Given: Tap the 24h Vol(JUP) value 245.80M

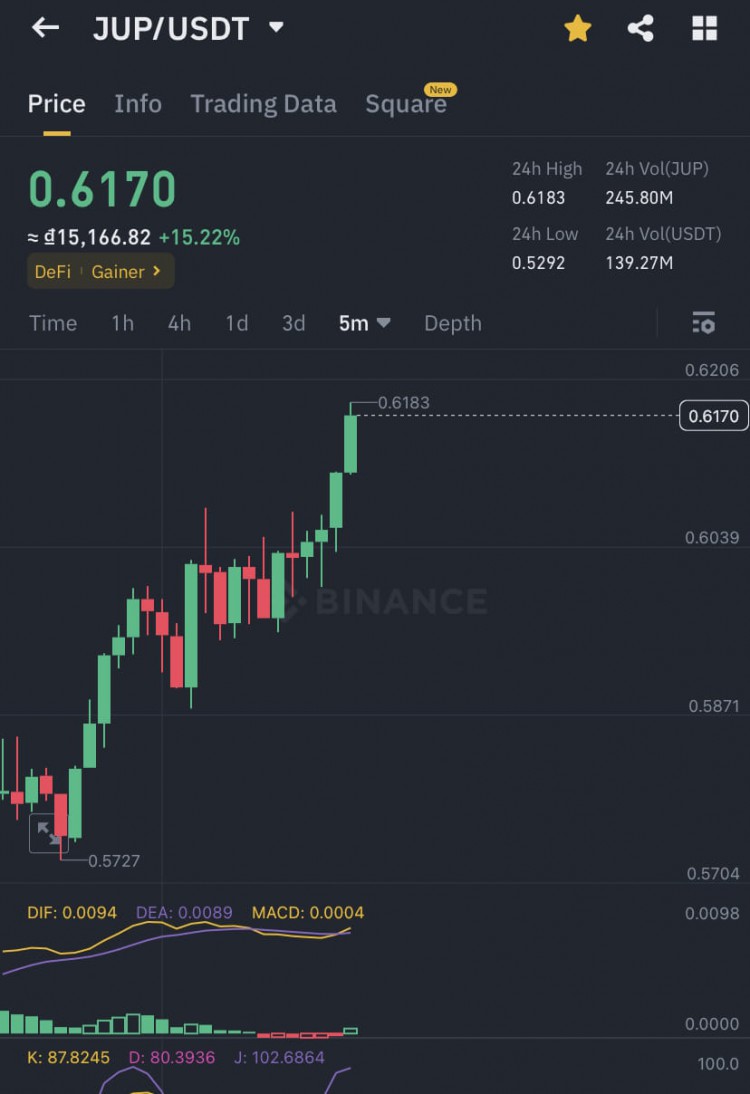Looking at the screenshot, I should tap(639, 197).
